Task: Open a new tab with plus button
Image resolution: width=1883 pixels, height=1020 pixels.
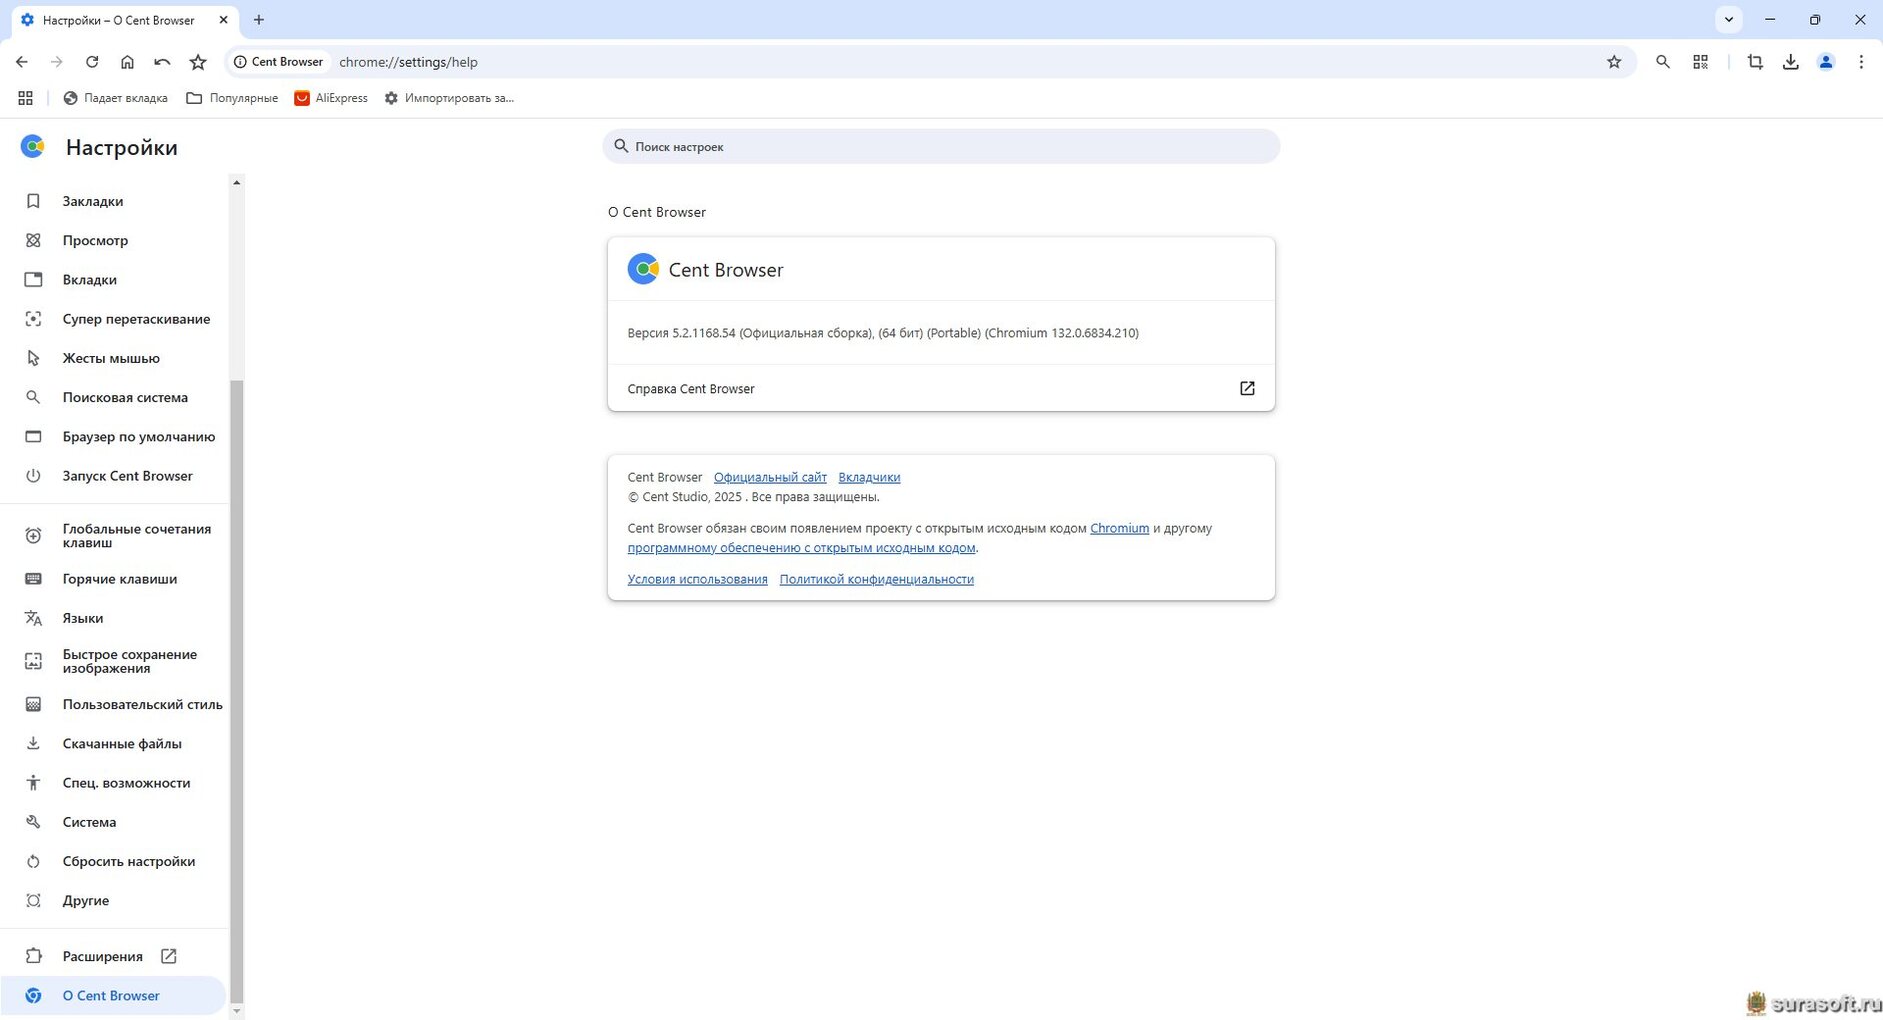Action: coord(259,19)
